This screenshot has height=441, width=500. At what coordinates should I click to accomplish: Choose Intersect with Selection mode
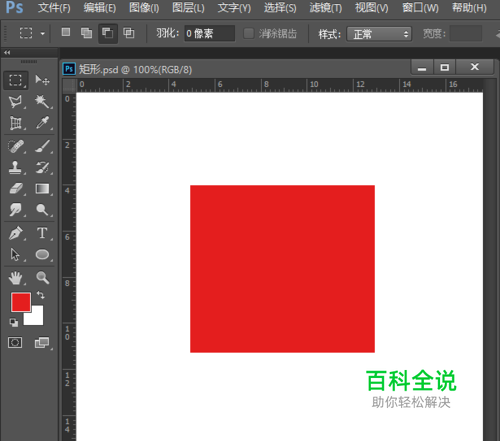(x=129, y=33)
